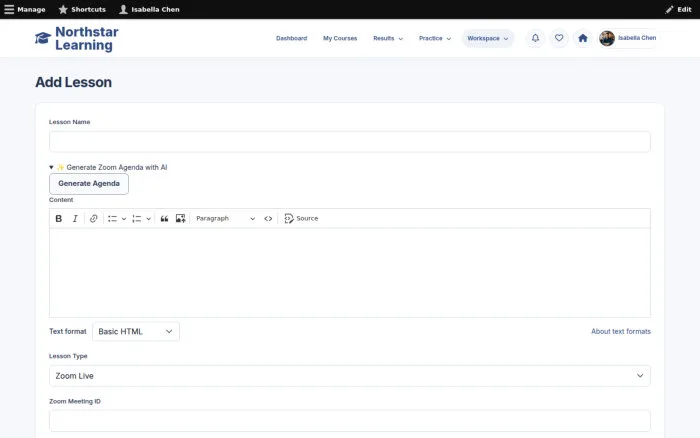Toggle Source editing mode
Viewport: 700px width, 438px height.
(301, 218)
